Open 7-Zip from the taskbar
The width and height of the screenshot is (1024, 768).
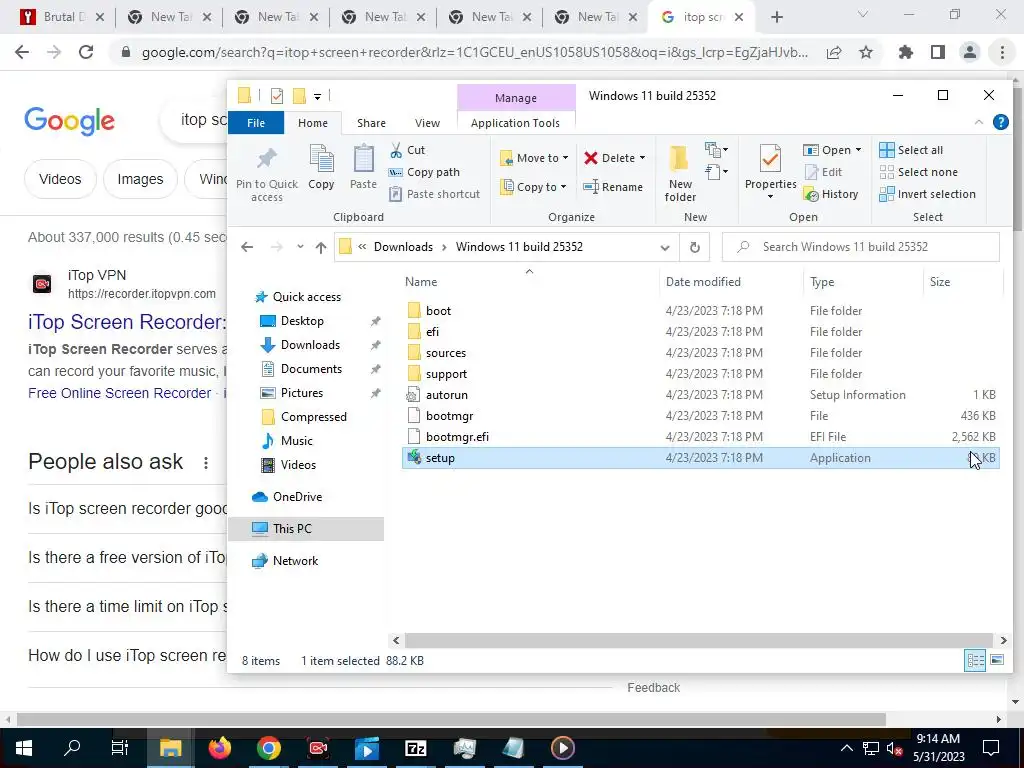[416, 748]
